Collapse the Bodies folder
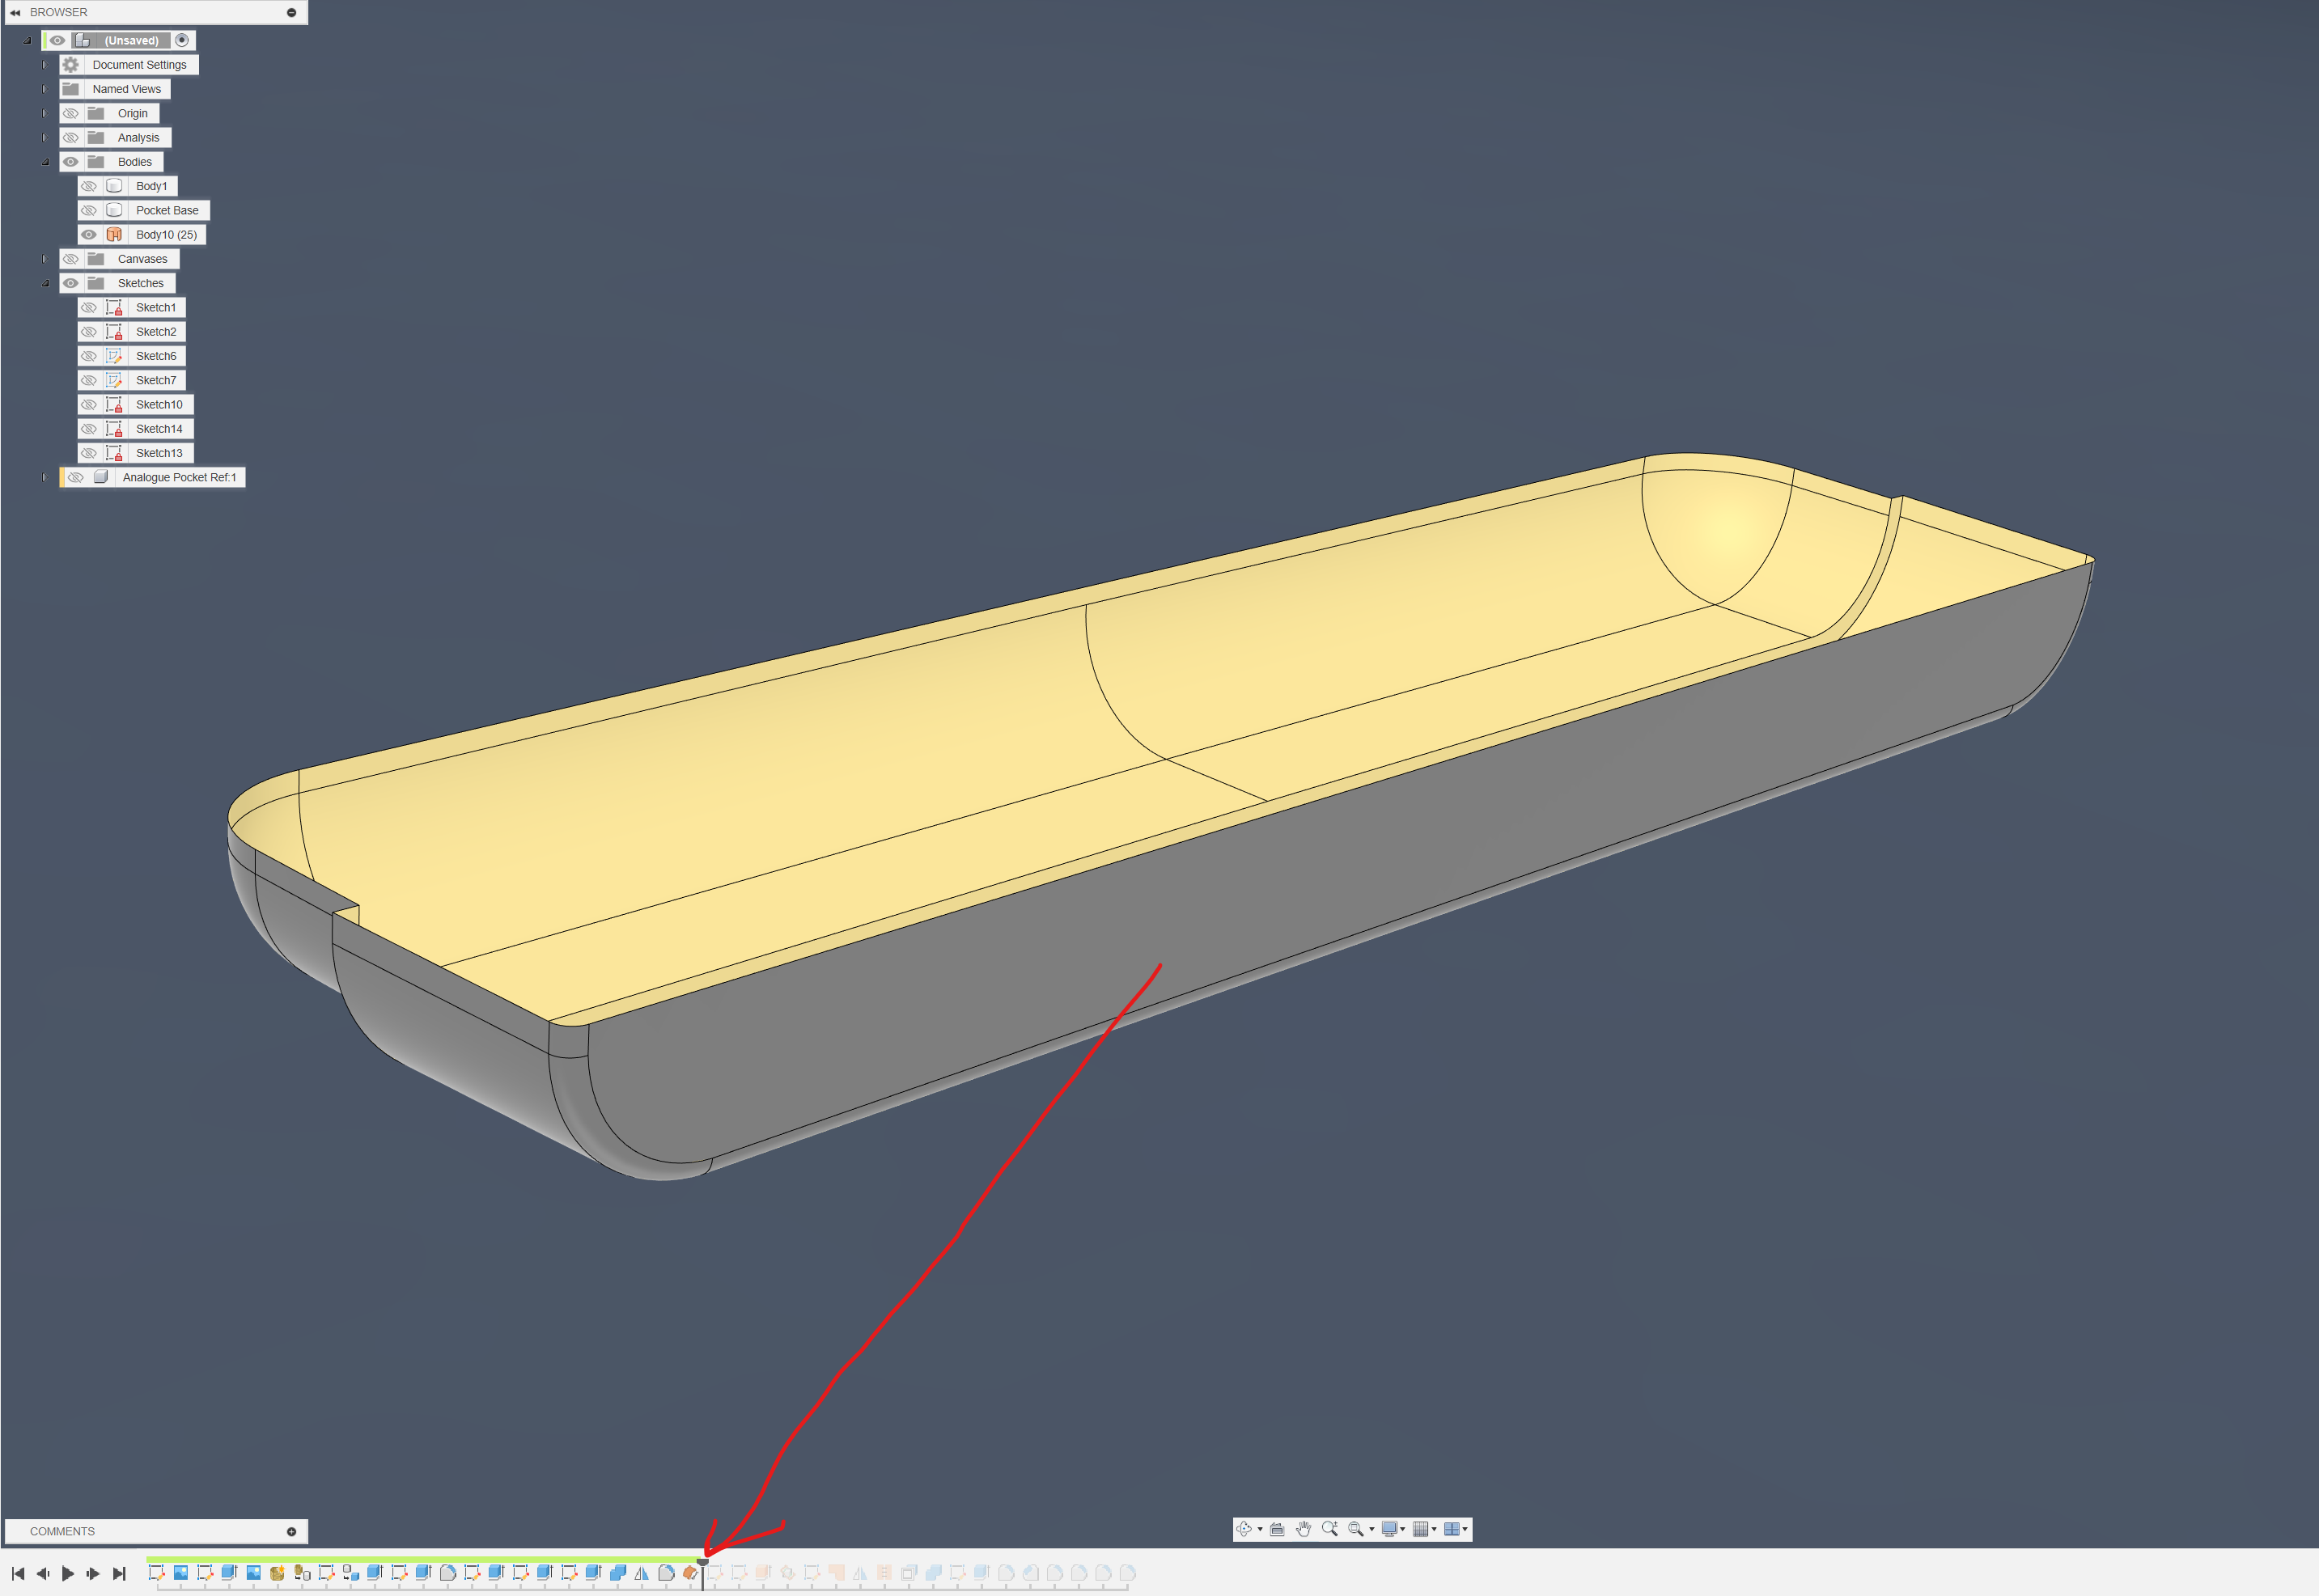Screen dimensions: 2319x1596 pyautogui.click(x=45, y=161)
